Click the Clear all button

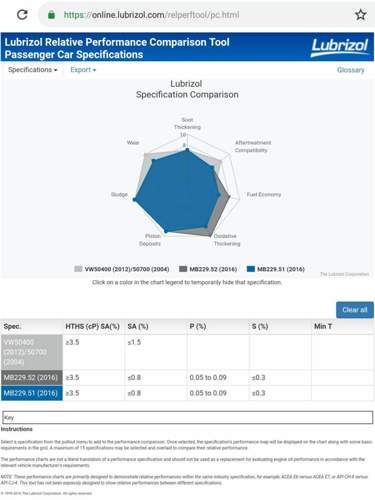tap(355, 310)
